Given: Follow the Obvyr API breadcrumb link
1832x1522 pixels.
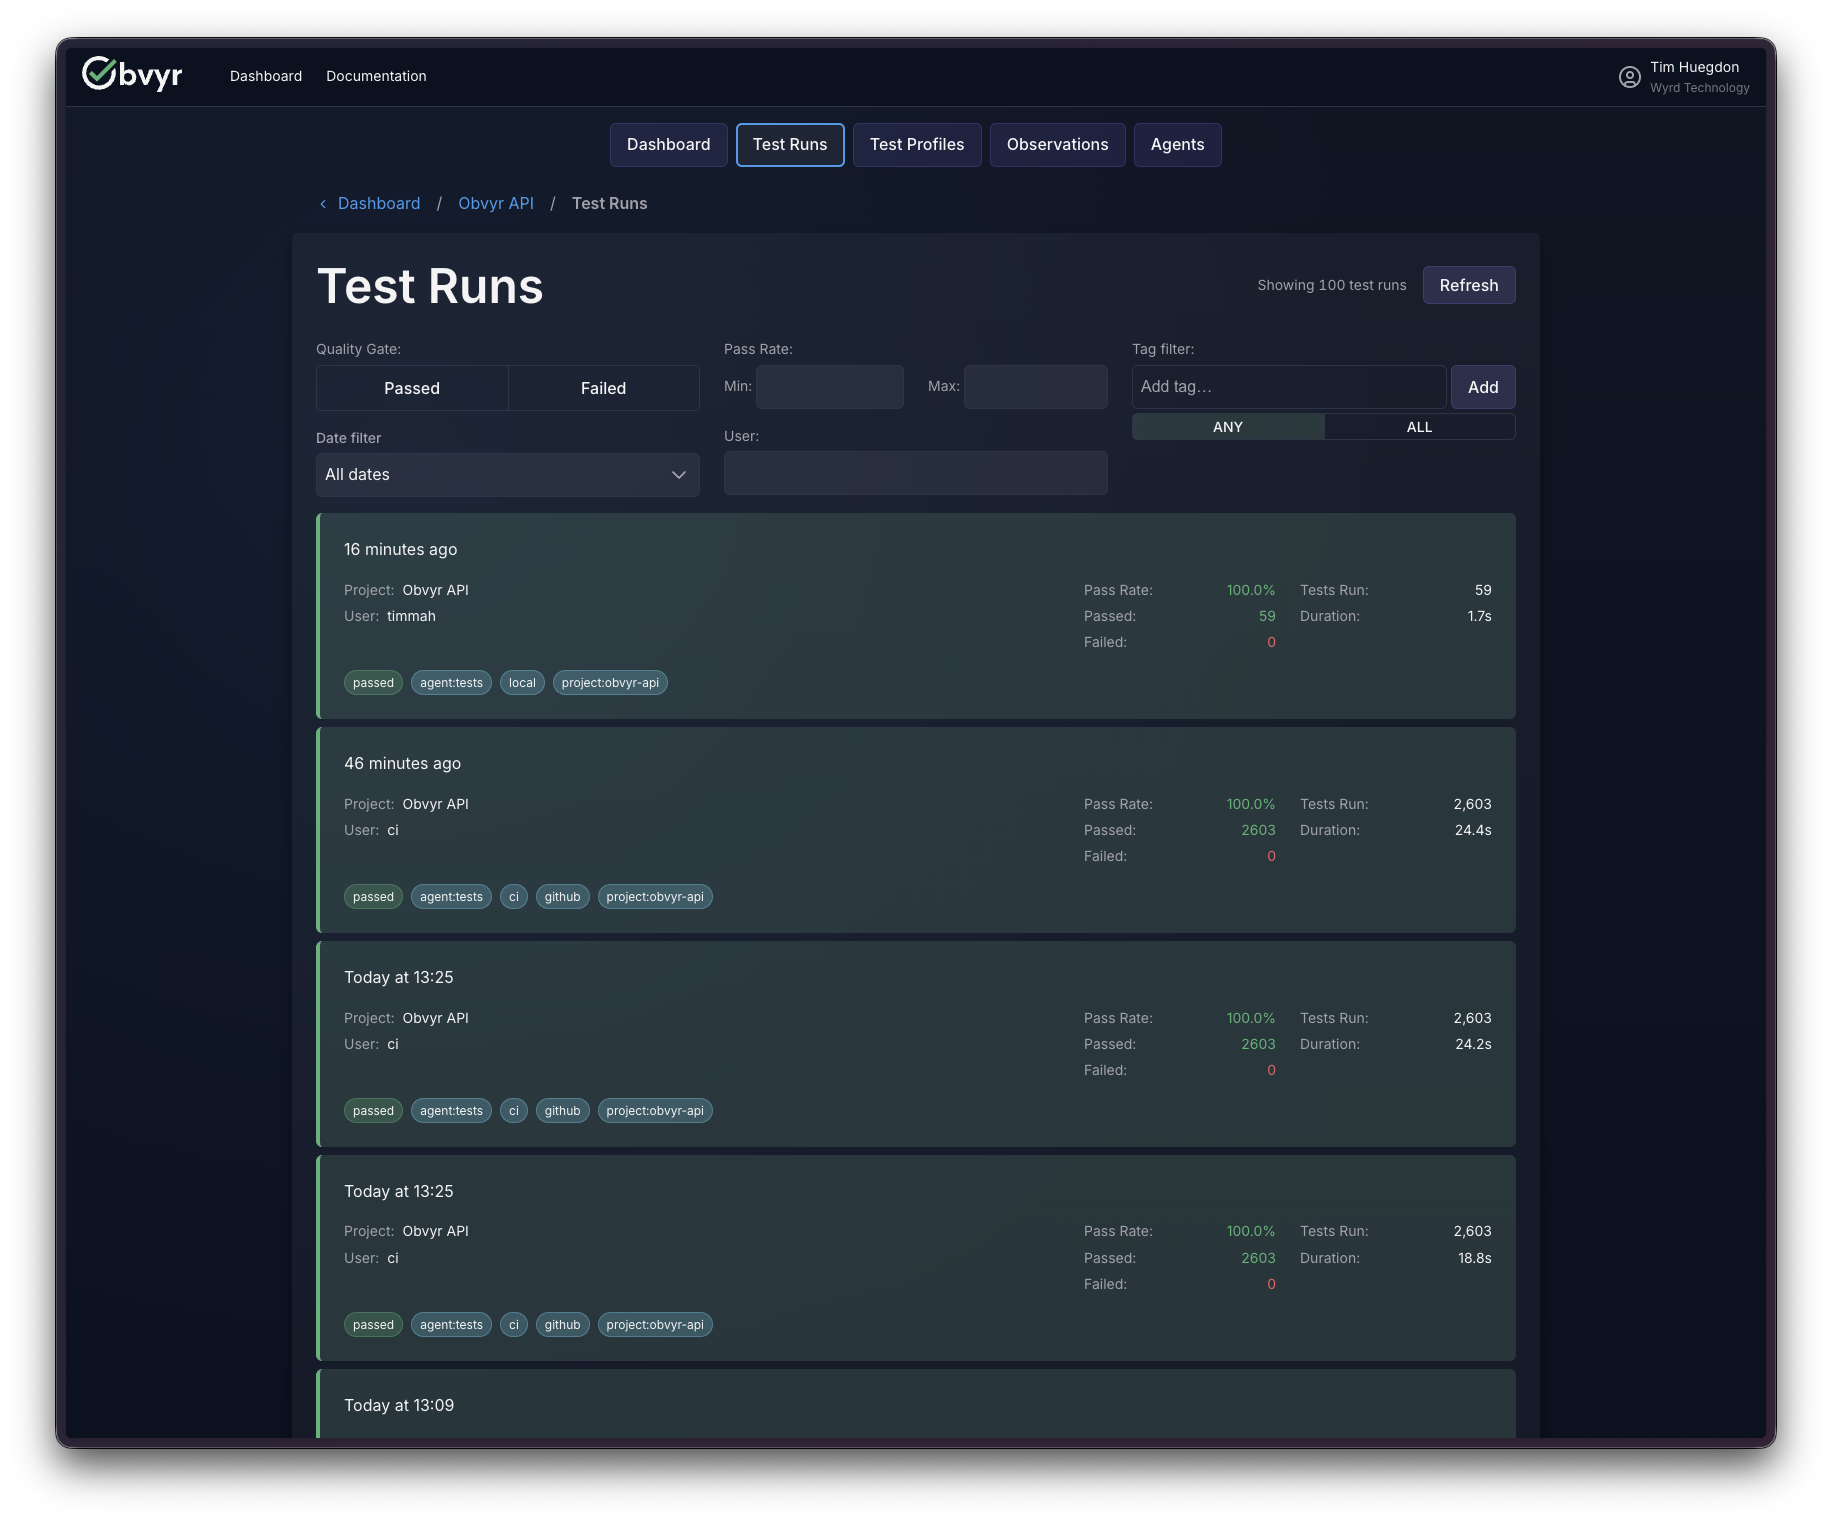Looking at the screenshot, I should (x=496, y=203).
